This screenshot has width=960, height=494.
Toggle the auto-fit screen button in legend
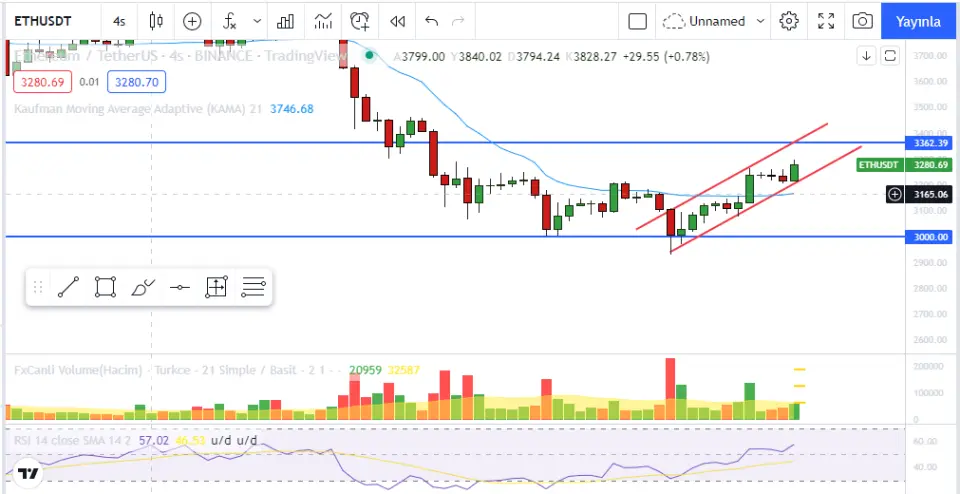click(x=890, y=57)
